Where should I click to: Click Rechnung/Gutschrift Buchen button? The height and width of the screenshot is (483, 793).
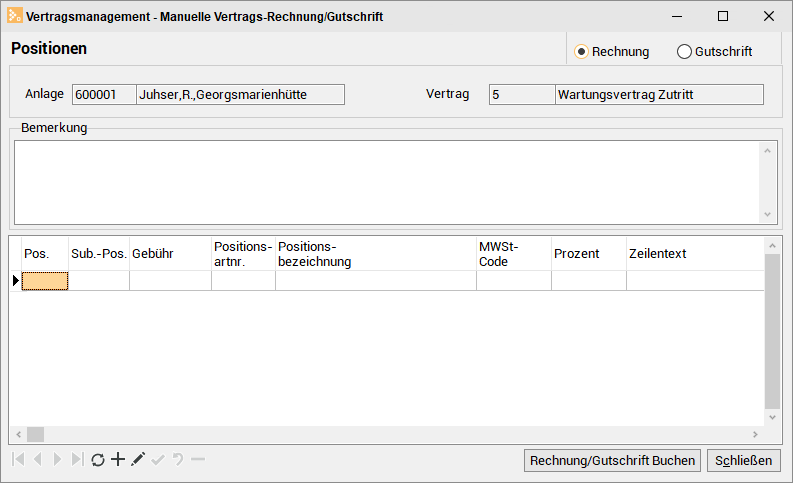click(612, 460)
